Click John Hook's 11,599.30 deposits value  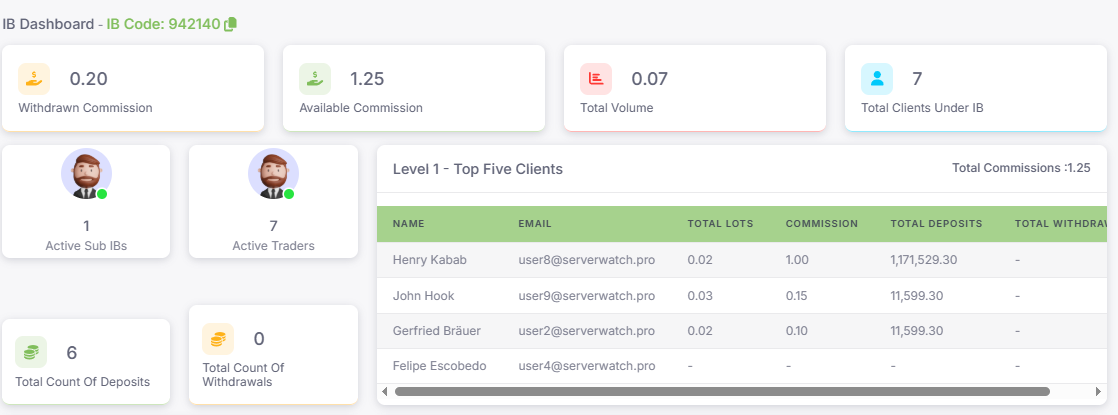click(x=916, y=296)
